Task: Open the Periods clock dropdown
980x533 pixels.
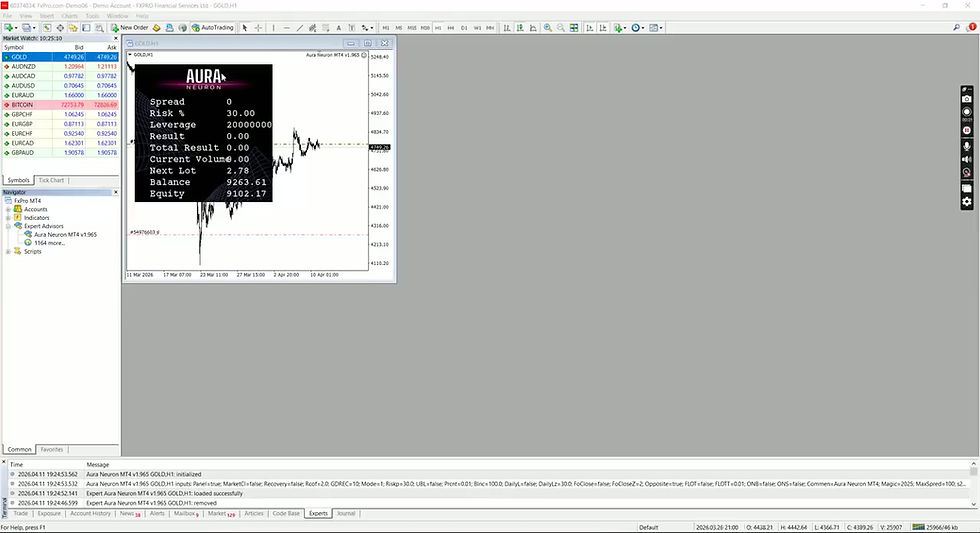Action: pyautogui.click(x=637, y=27)
